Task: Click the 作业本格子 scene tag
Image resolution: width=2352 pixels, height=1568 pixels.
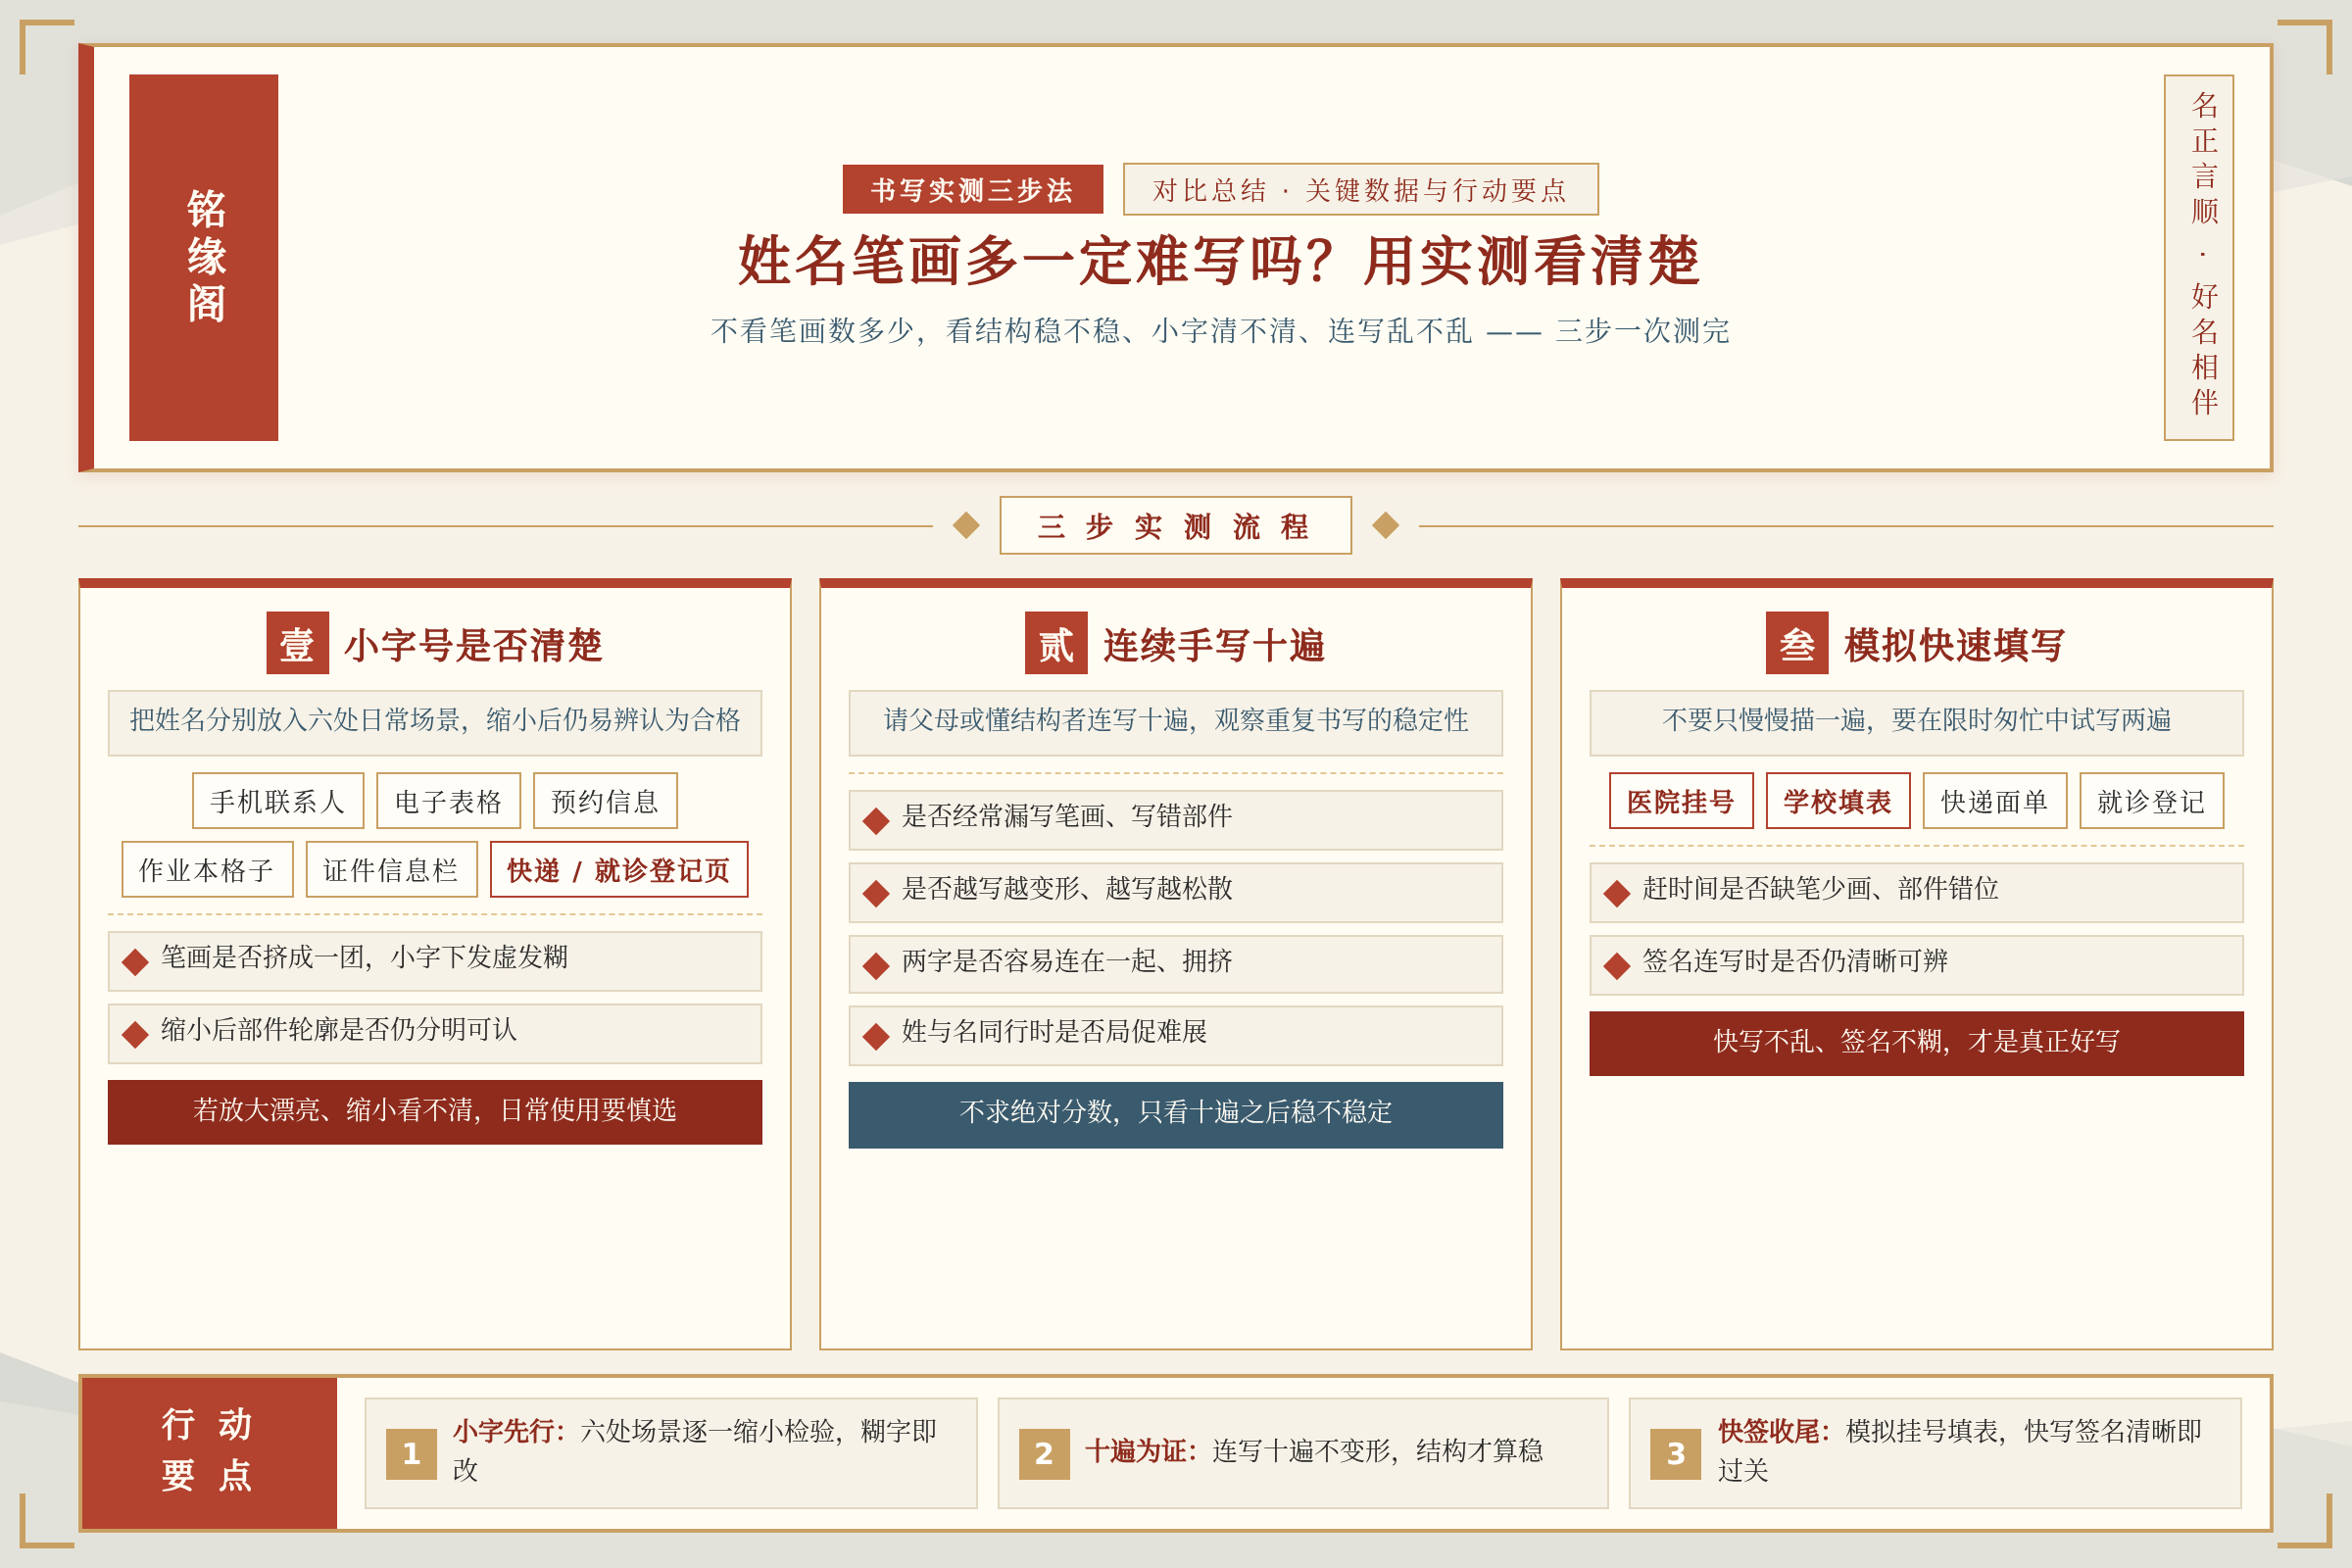Action: [207, 869]
